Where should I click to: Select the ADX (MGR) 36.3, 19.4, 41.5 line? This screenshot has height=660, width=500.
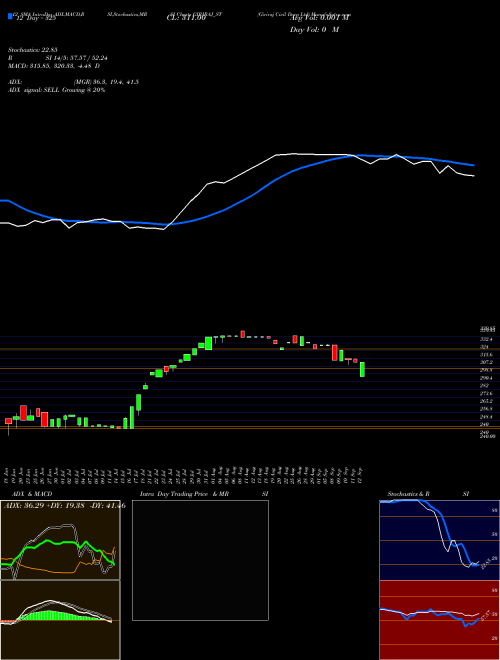pyautogui.click(x=73, y=82)
